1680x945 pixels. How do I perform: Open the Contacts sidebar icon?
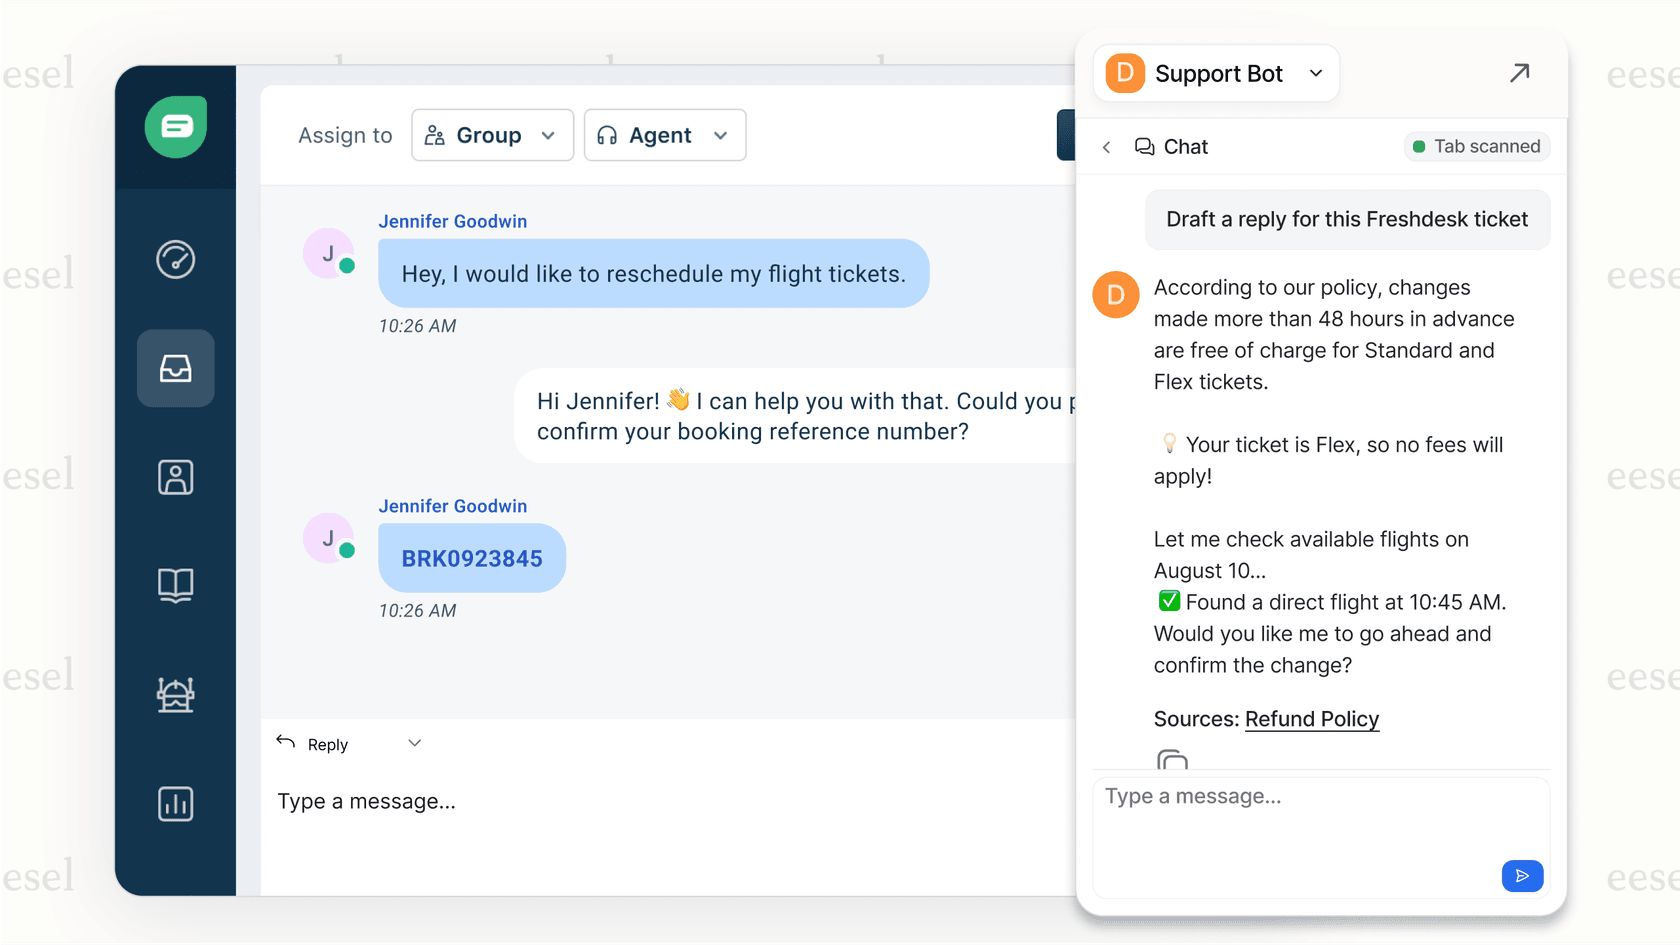(175, 477)
